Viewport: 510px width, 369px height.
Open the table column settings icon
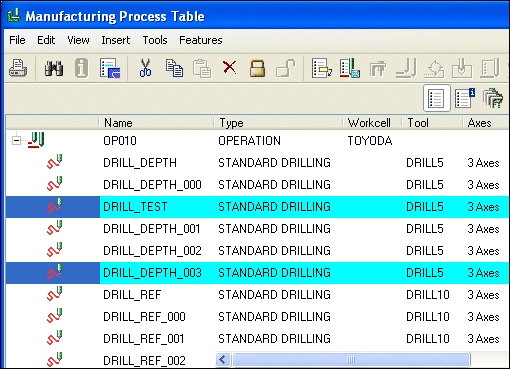pos(110,68)
